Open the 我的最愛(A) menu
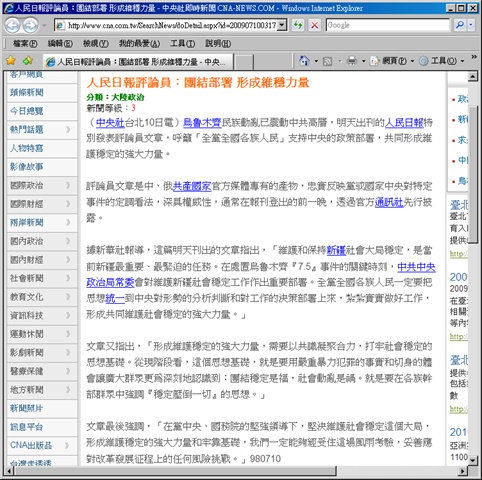The height and width of the screenshot is (480, 482). click(x=139, y=43)
